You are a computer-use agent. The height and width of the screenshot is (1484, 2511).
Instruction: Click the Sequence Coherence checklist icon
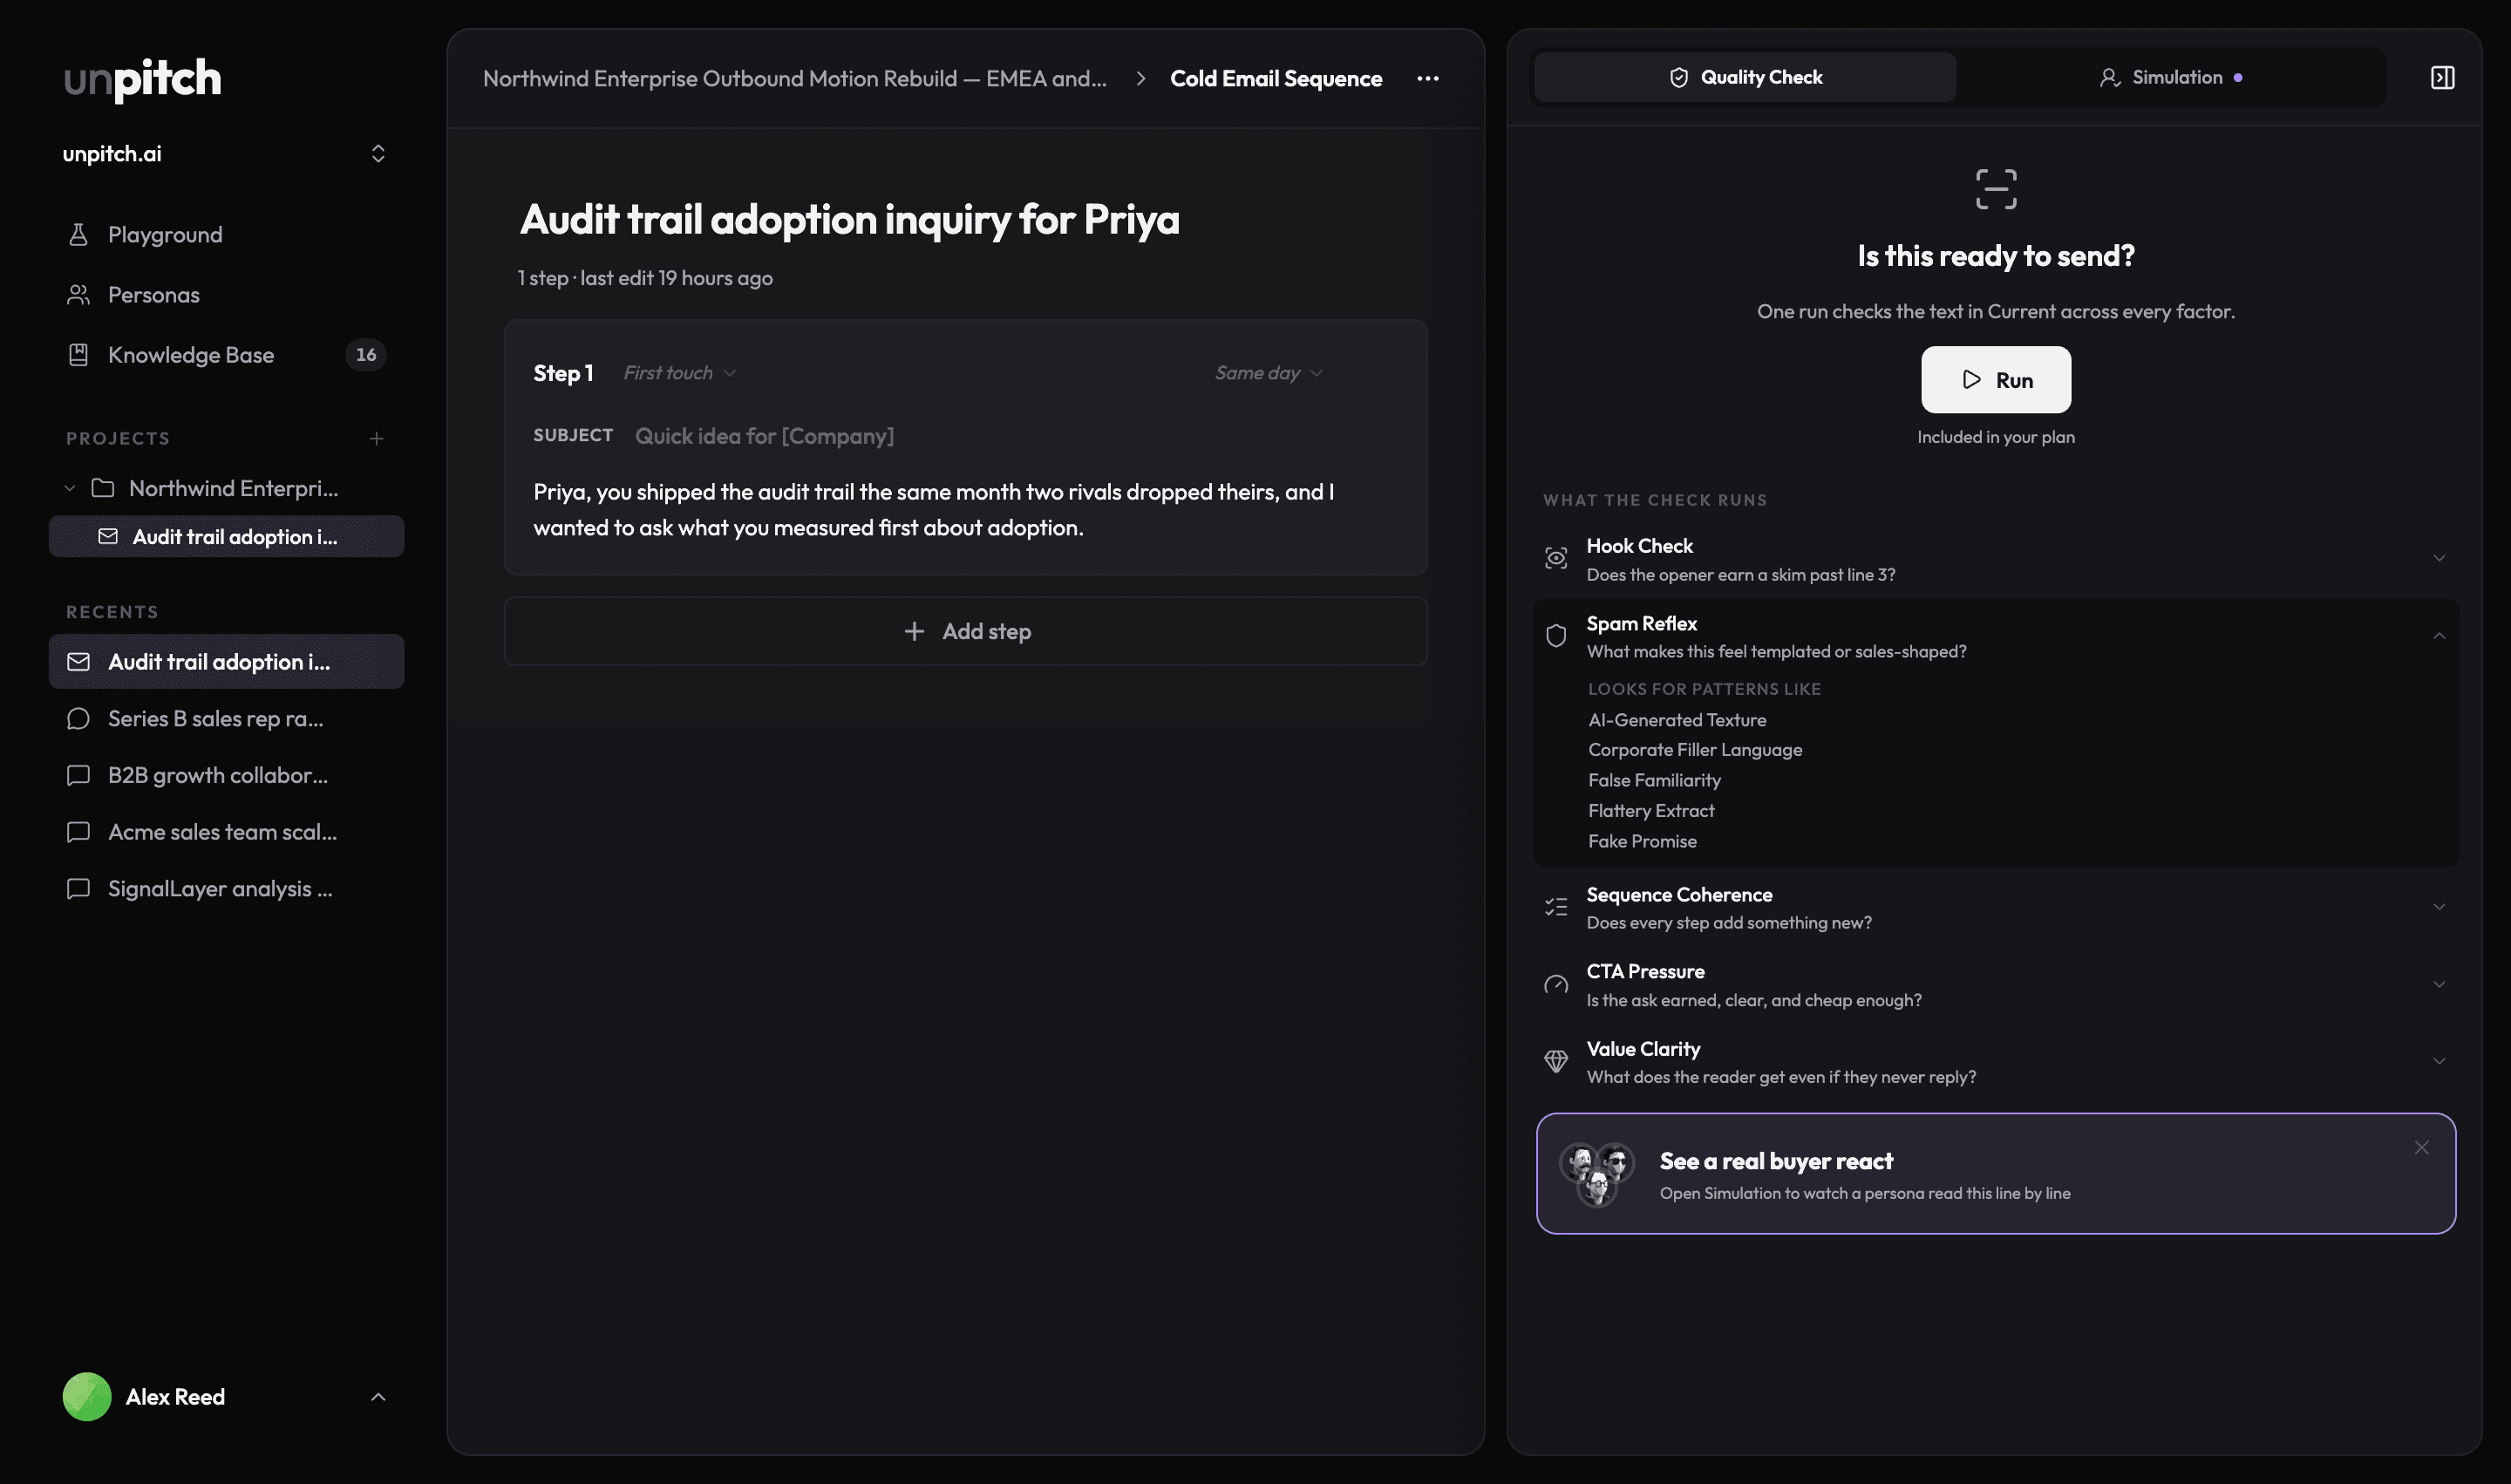pyautogui.click(x=1556, y=907)
